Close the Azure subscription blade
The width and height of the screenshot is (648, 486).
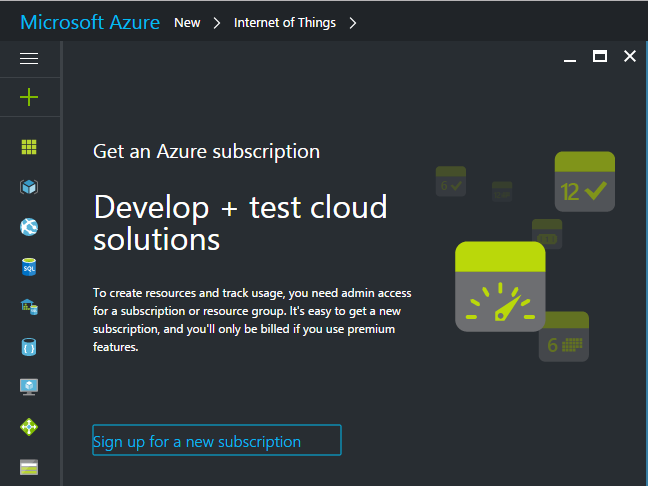(x=630, y=57)
